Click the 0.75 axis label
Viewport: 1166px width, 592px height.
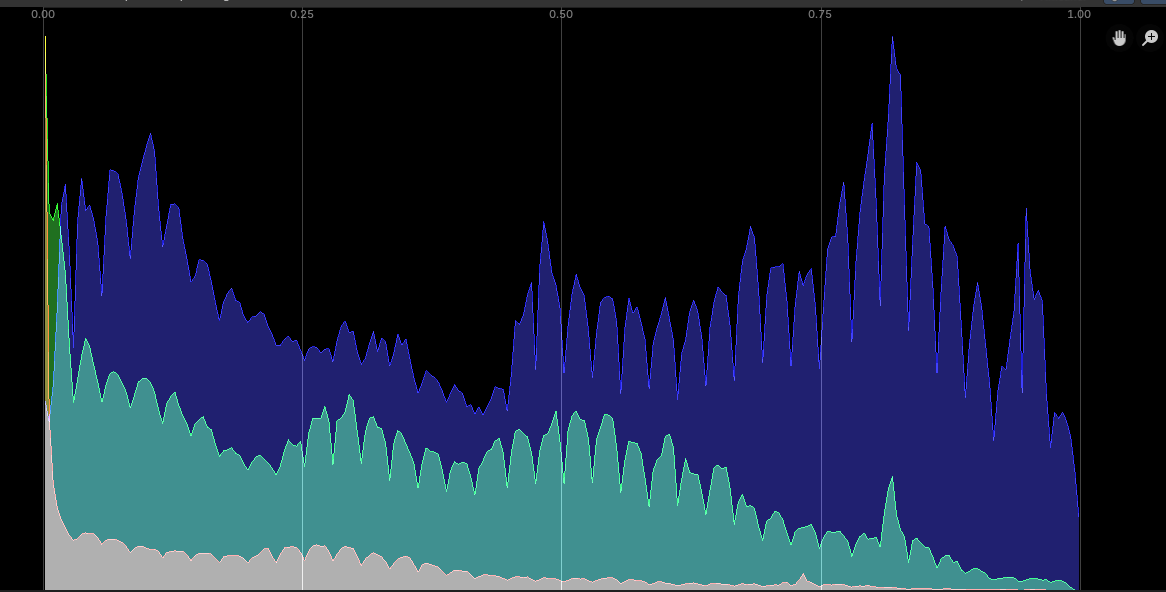pyautogui.click(x=820, y=14)
